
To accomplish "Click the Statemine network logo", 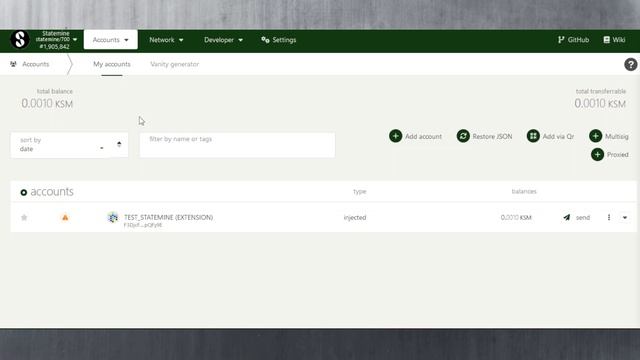I will 20,40.
